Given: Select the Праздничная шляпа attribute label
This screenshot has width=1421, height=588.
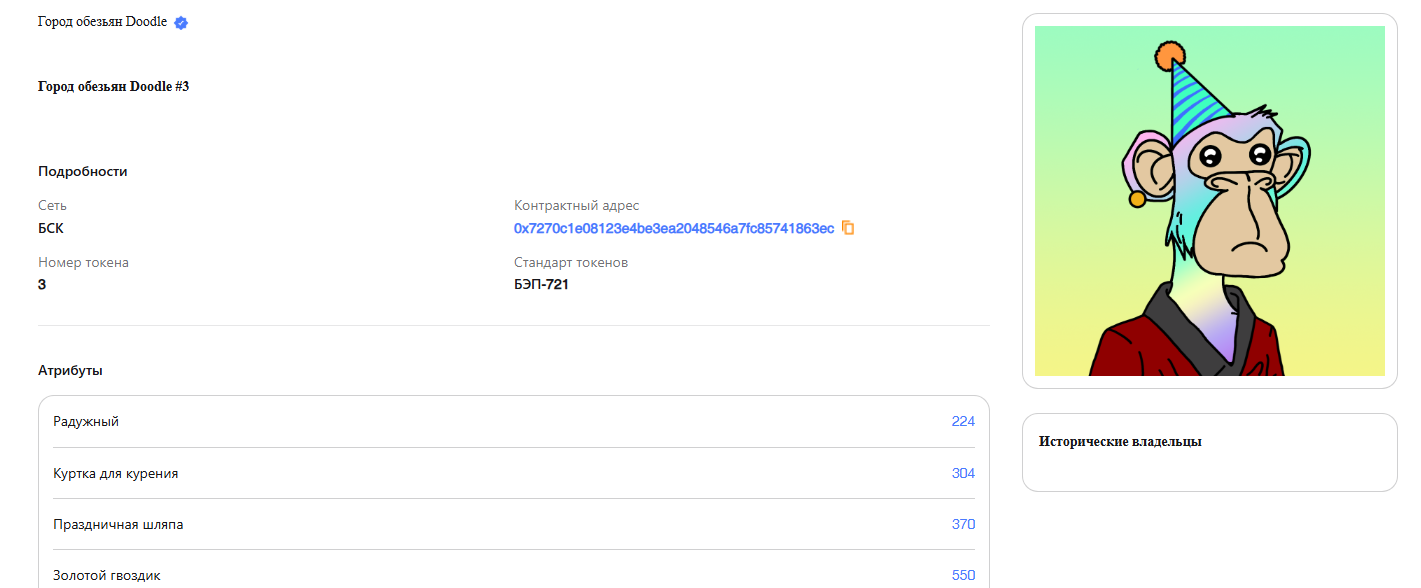Looking at the screenshot, I should (118, 524).
